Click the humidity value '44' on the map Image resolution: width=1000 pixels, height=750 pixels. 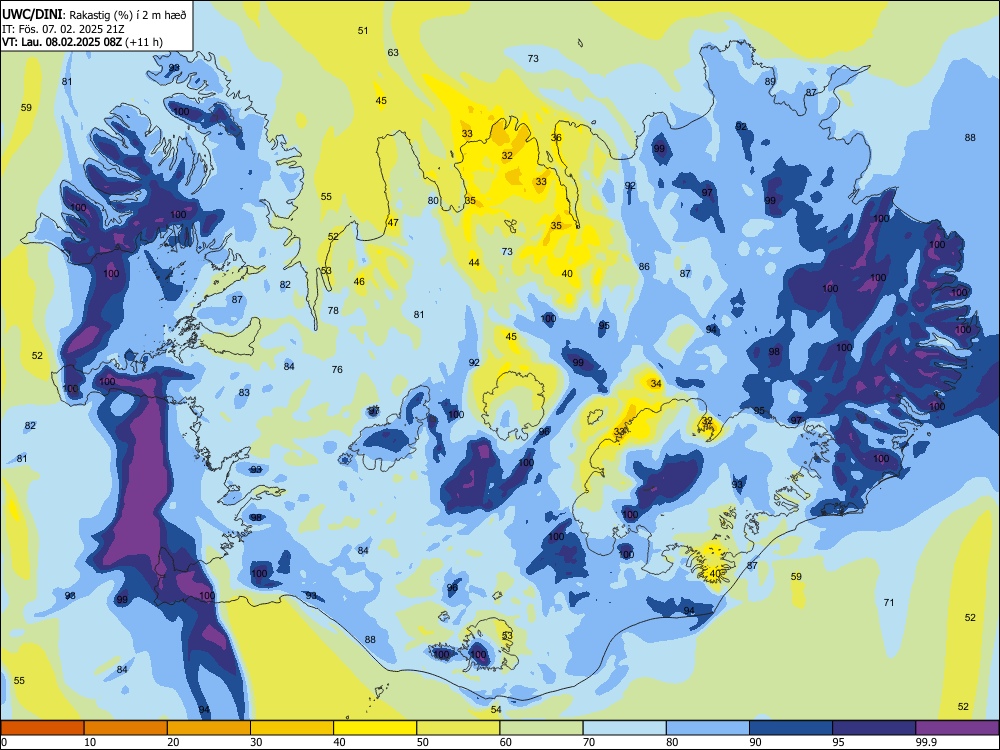pyautogui.click(x=474, y=263)
